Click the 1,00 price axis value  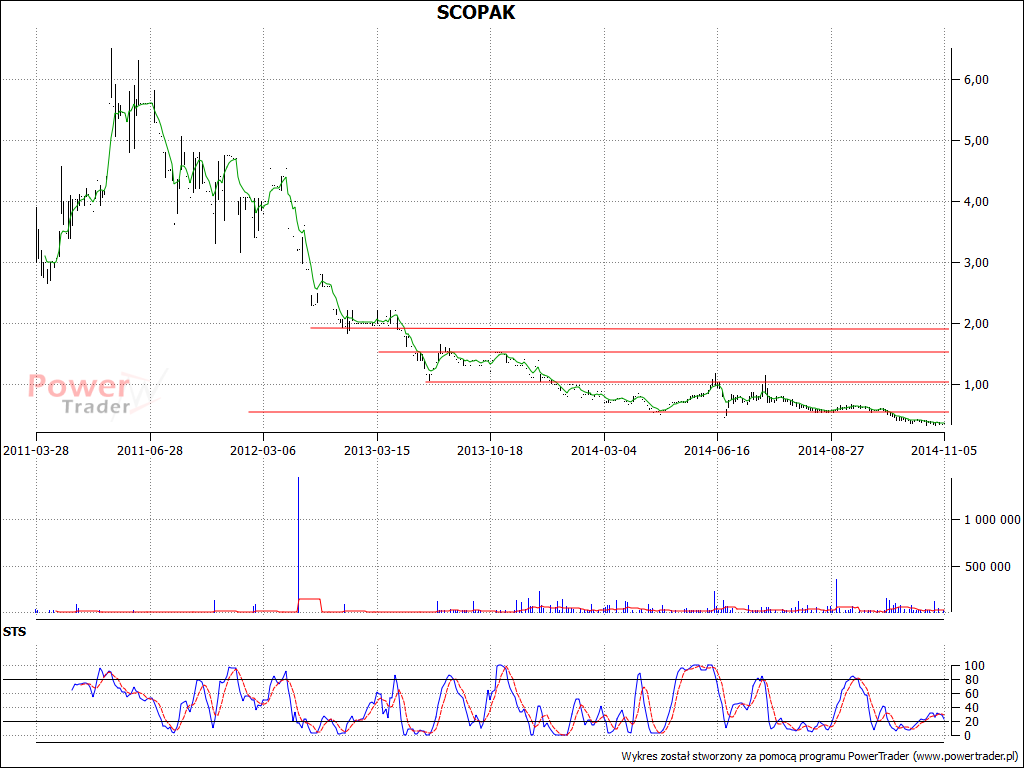[x=976, y=385]
